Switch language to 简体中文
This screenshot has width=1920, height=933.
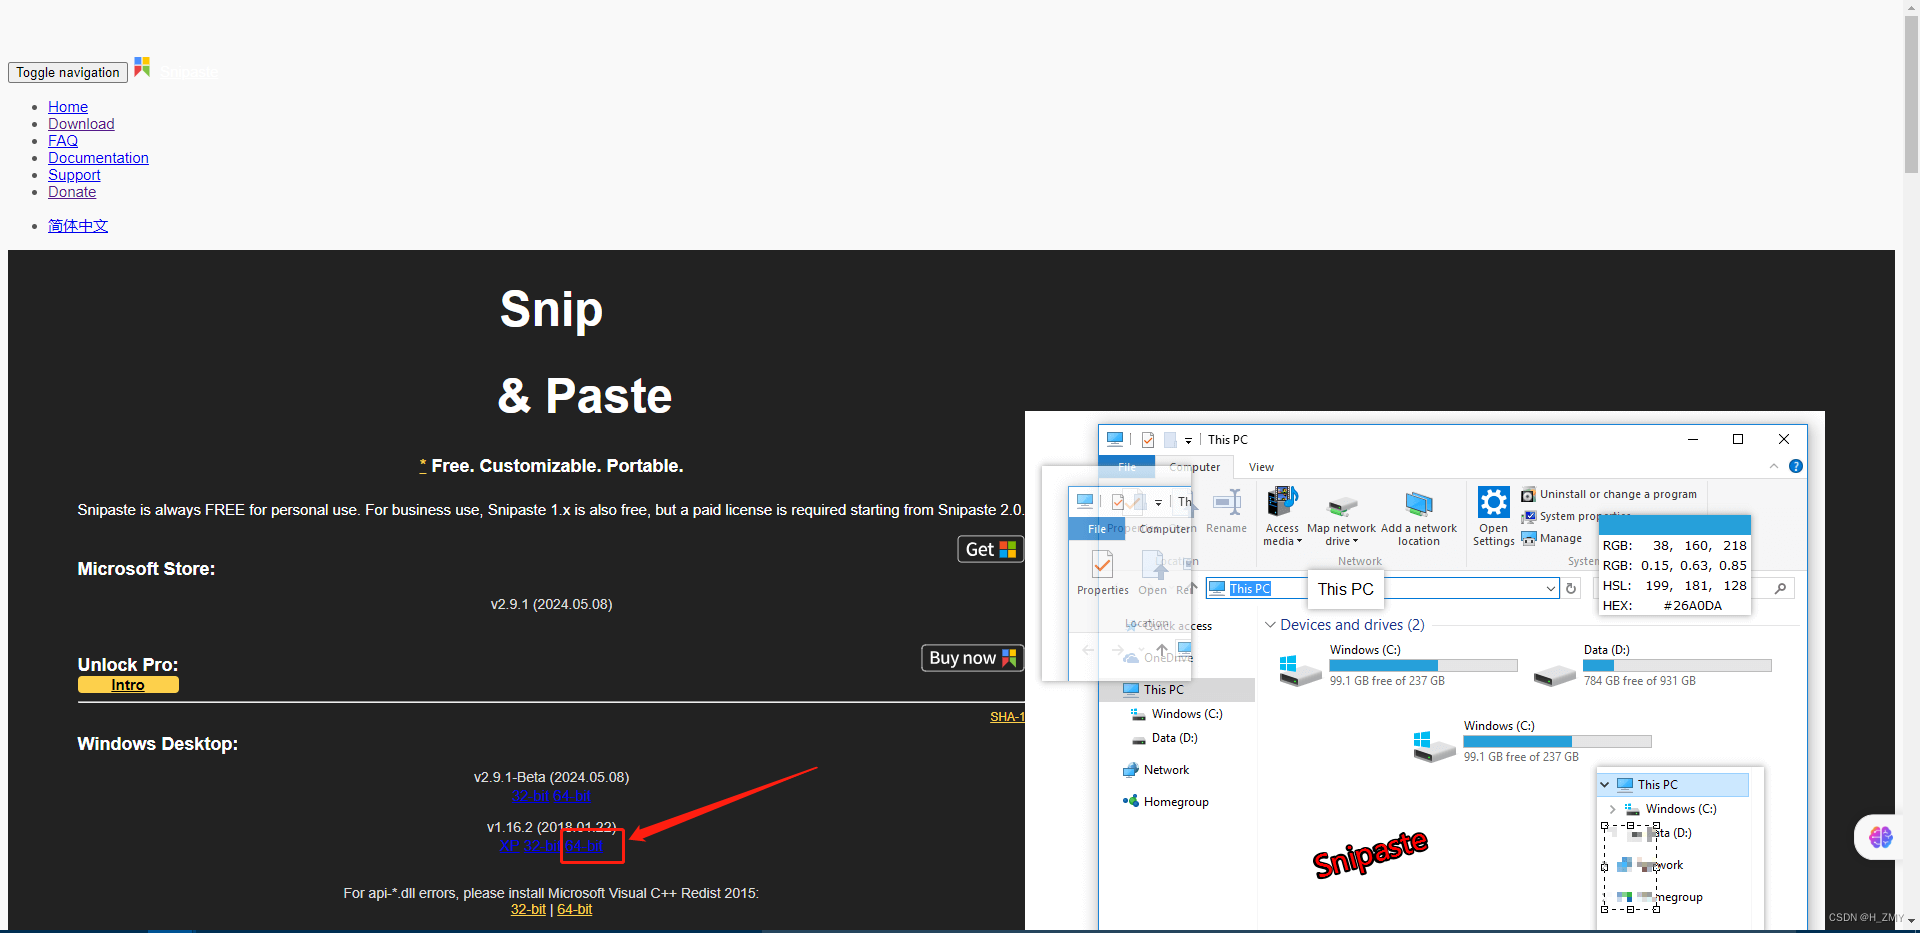pyautogui.click(x=78, y=226)
